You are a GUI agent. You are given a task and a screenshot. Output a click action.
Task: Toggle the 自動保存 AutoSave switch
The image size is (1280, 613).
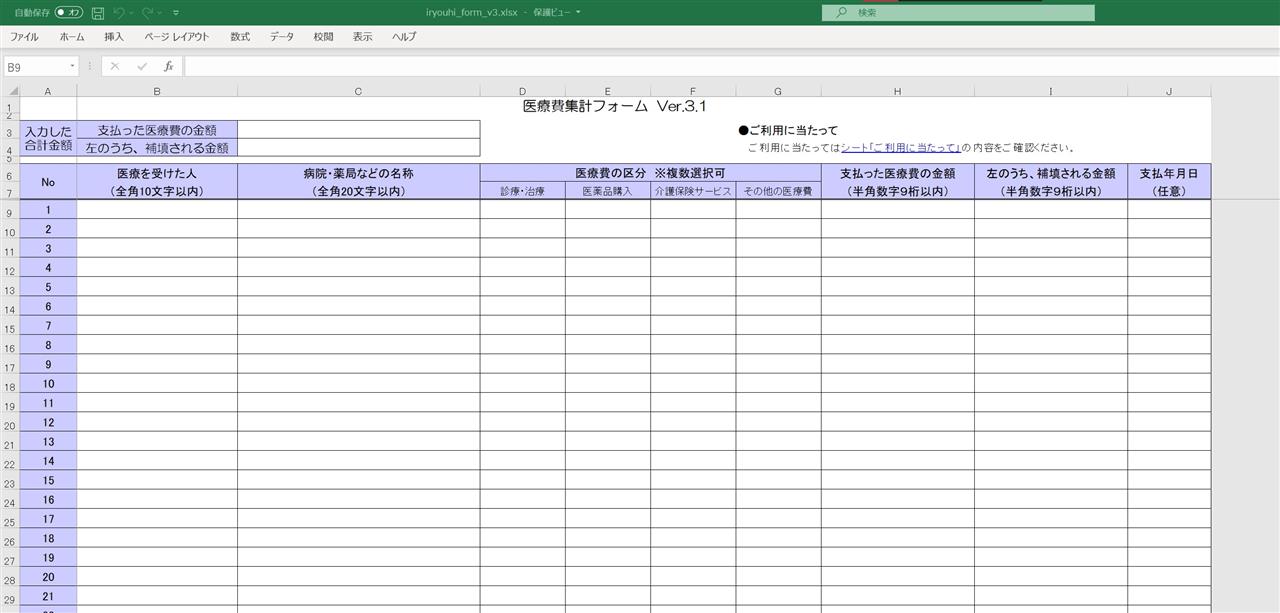(69, 12)
